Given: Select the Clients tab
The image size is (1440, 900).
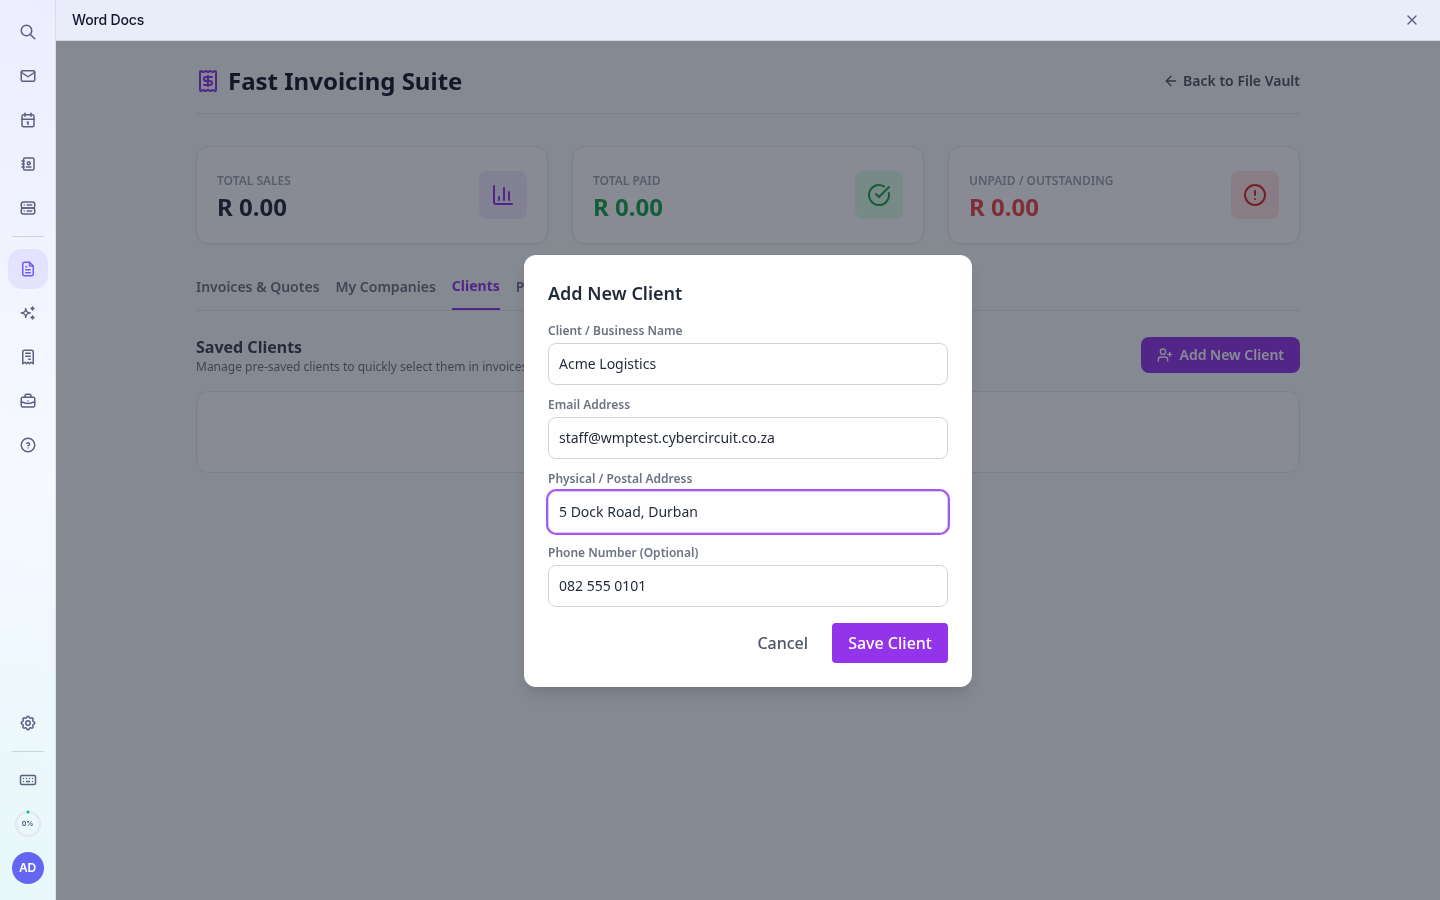Looking at the screenshot, I should coord(476,286).
